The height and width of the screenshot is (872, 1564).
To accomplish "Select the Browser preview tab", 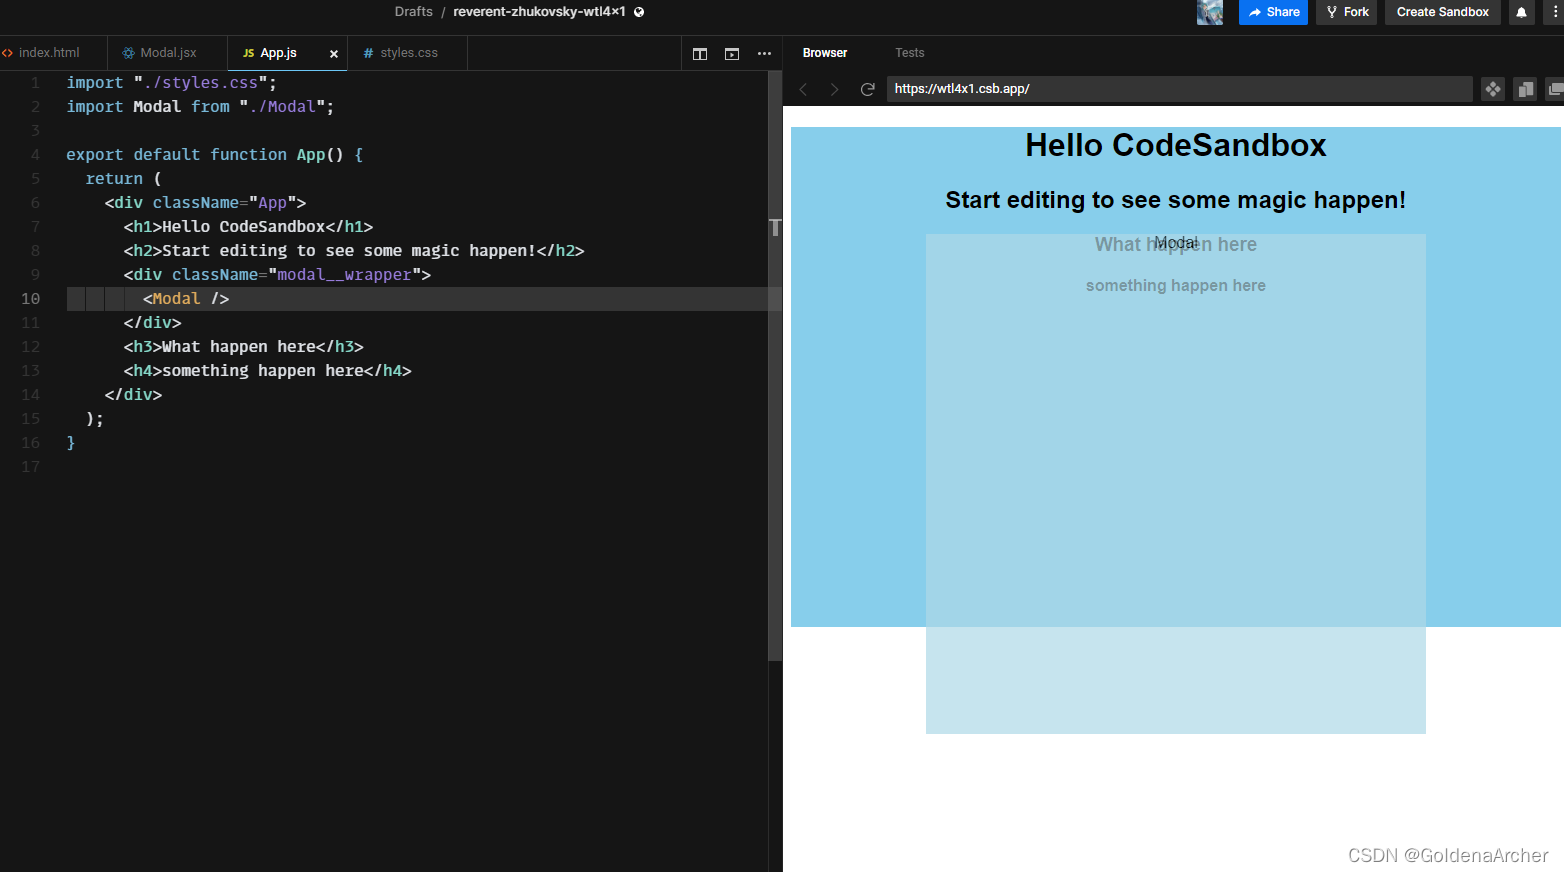I will click(x=825, y=53).
